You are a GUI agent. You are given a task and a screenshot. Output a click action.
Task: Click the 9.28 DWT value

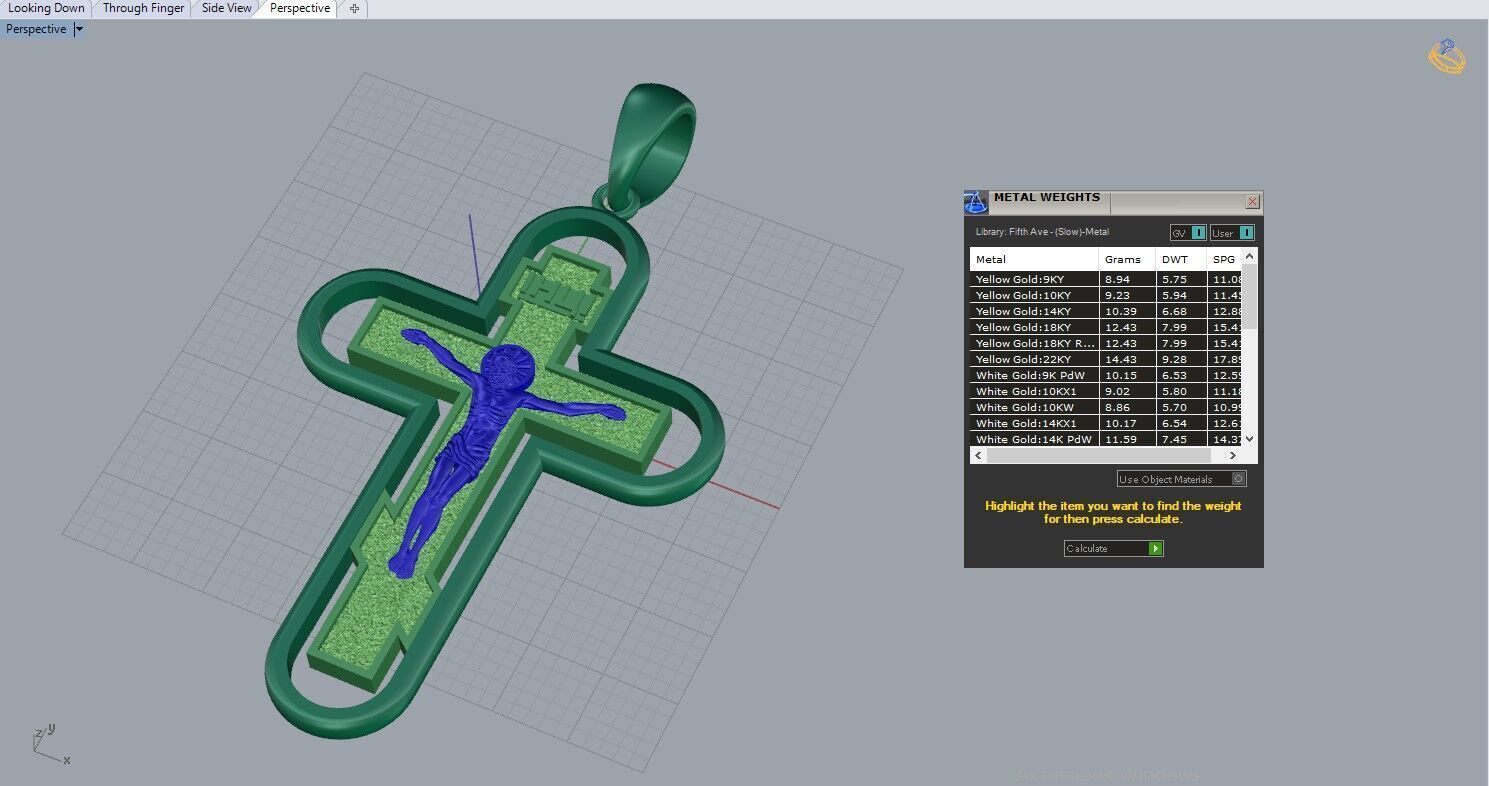point(1174,359)
